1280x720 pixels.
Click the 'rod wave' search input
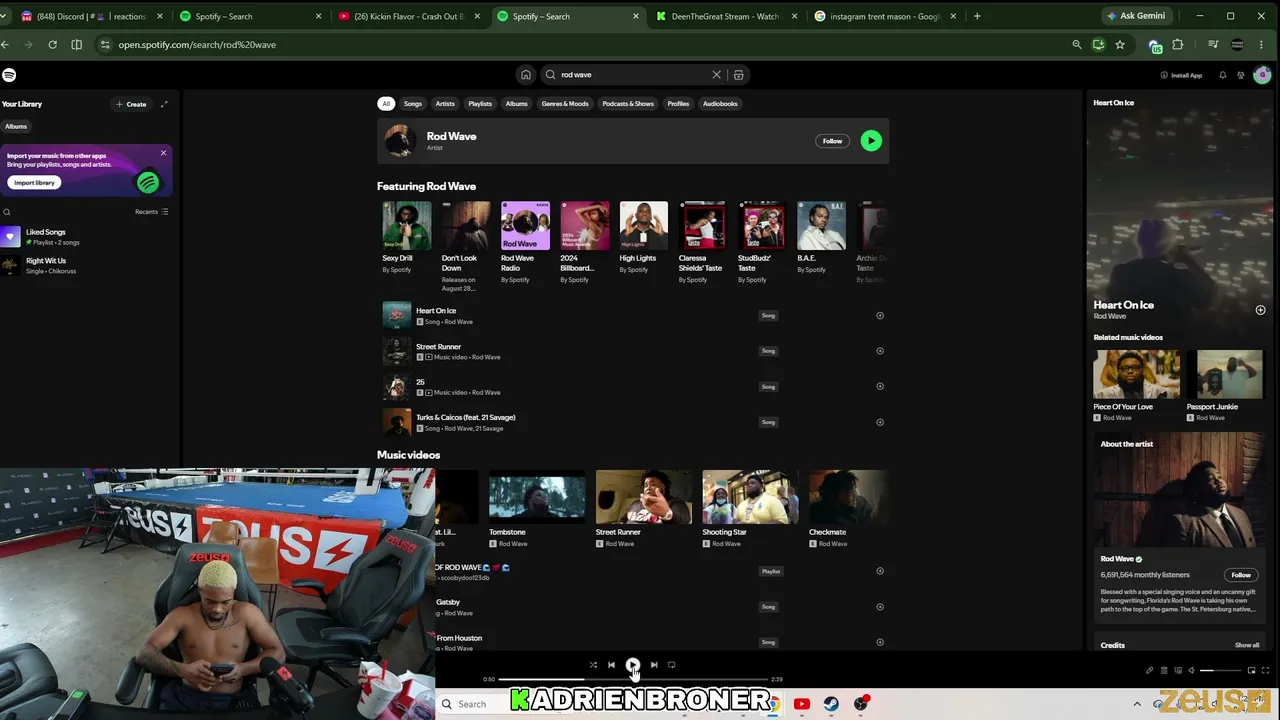point(635,75)
